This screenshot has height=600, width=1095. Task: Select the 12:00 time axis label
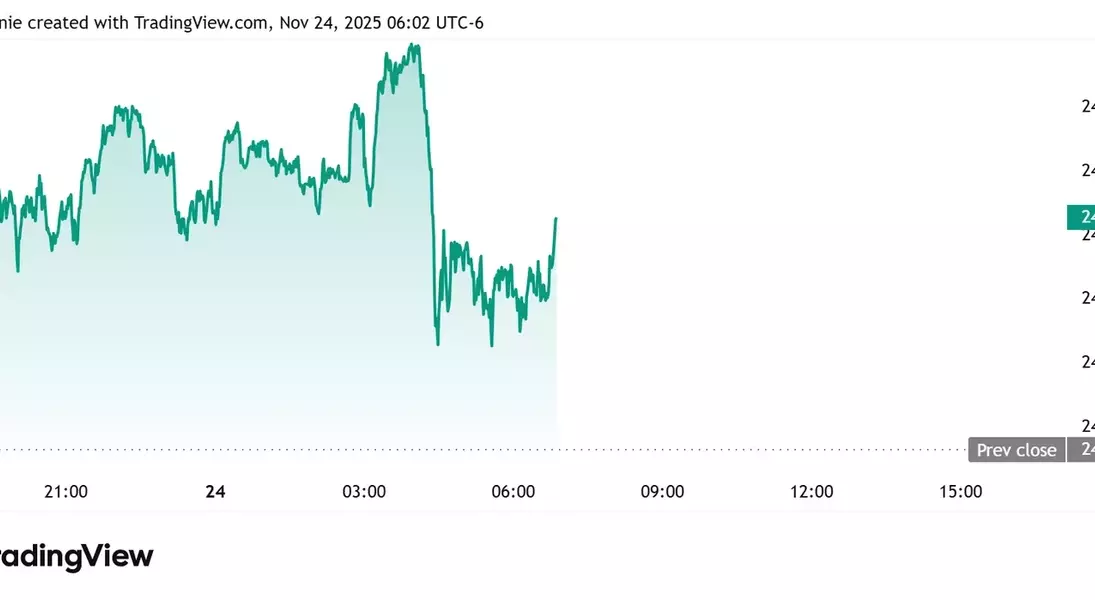click(x=811, y=491)
